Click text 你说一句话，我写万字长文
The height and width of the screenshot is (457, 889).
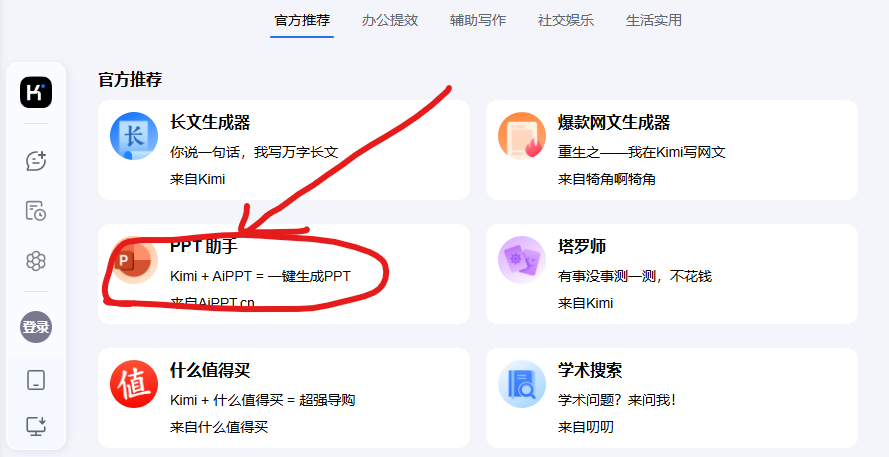(x=254, y=152)
